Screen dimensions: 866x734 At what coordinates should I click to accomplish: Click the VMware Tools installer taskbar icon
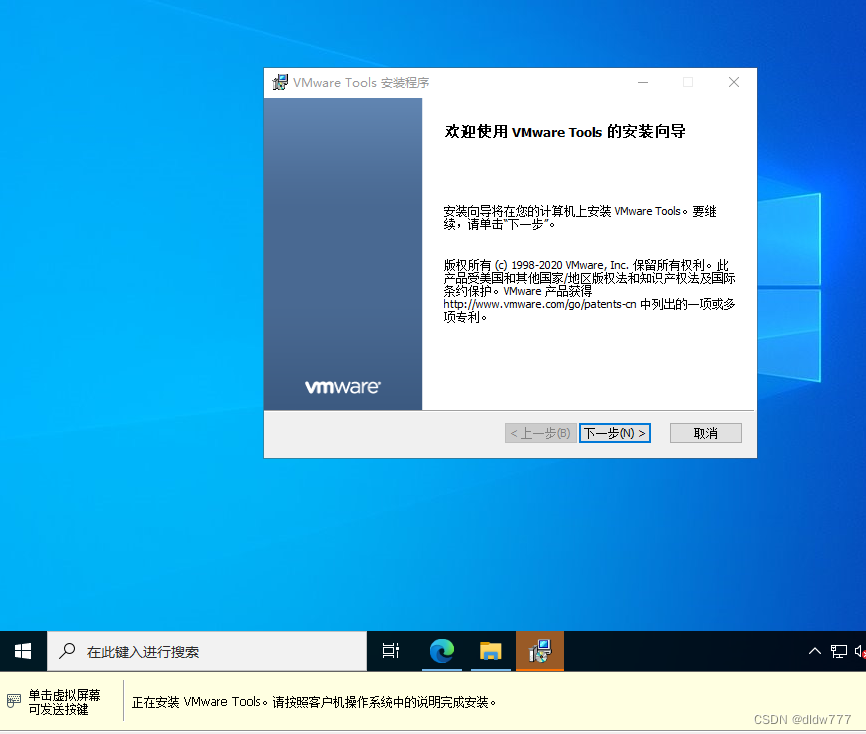pos(540,651)
